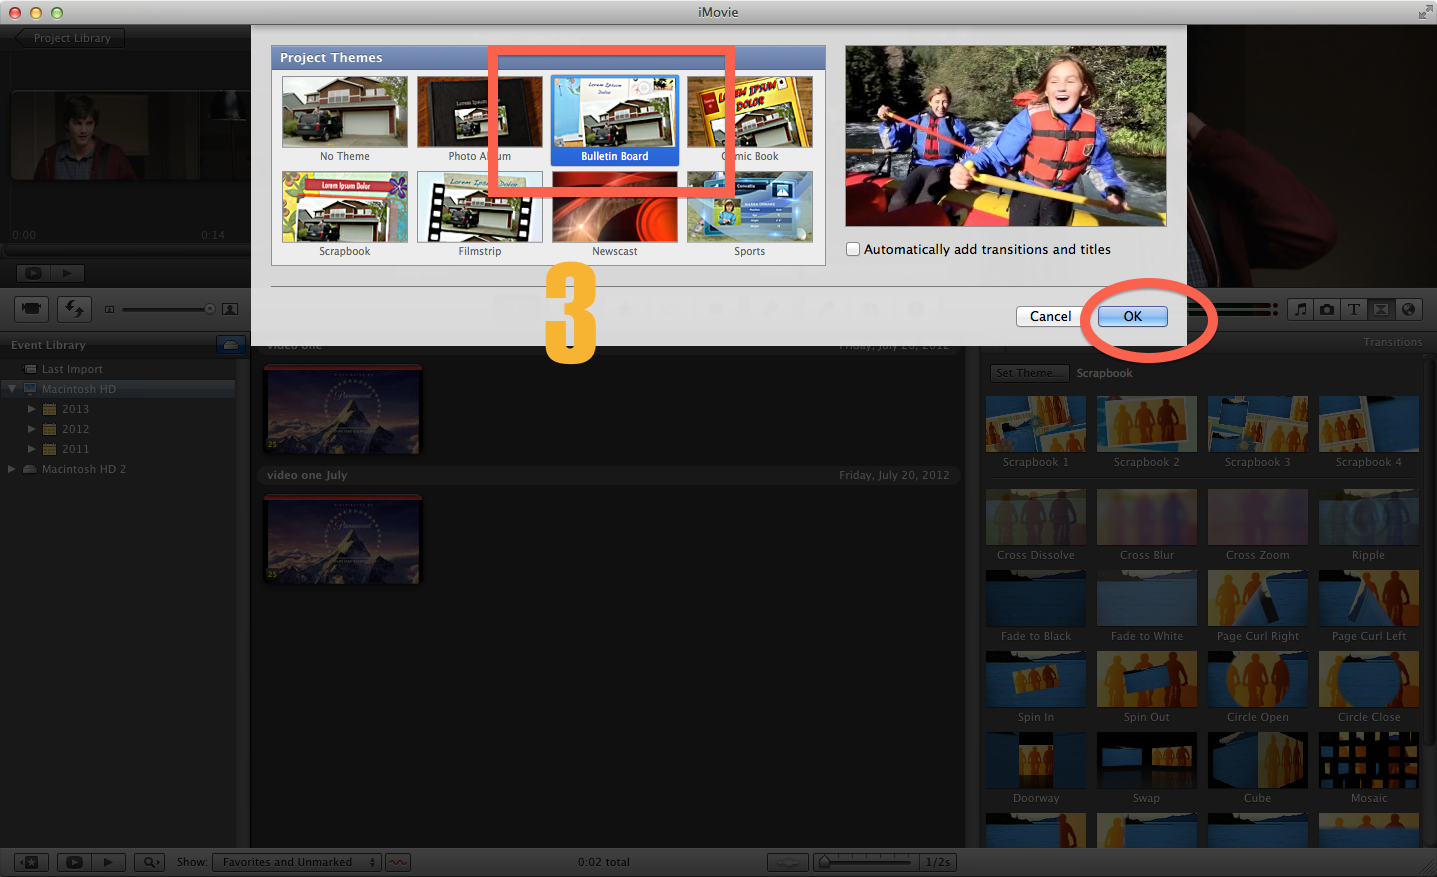Select Cube transition

tap(1258, 760)
